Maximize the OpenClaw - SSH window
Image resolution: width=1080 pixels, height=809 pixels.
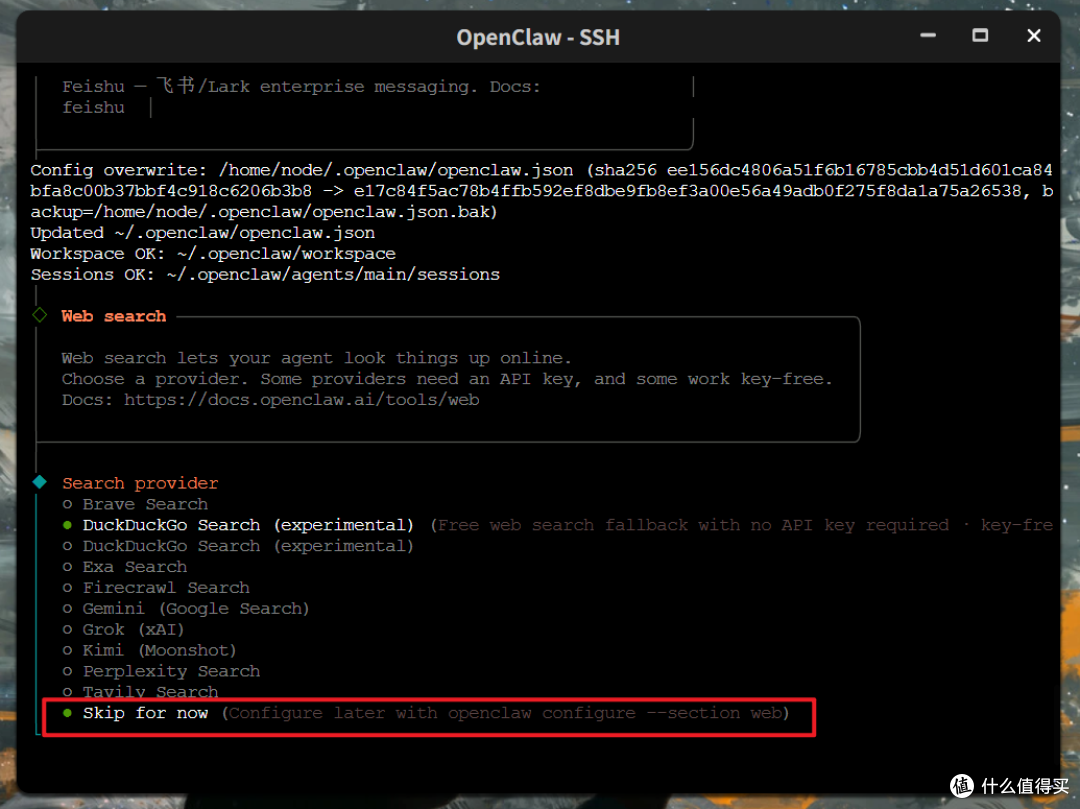(x=980, y=36)
